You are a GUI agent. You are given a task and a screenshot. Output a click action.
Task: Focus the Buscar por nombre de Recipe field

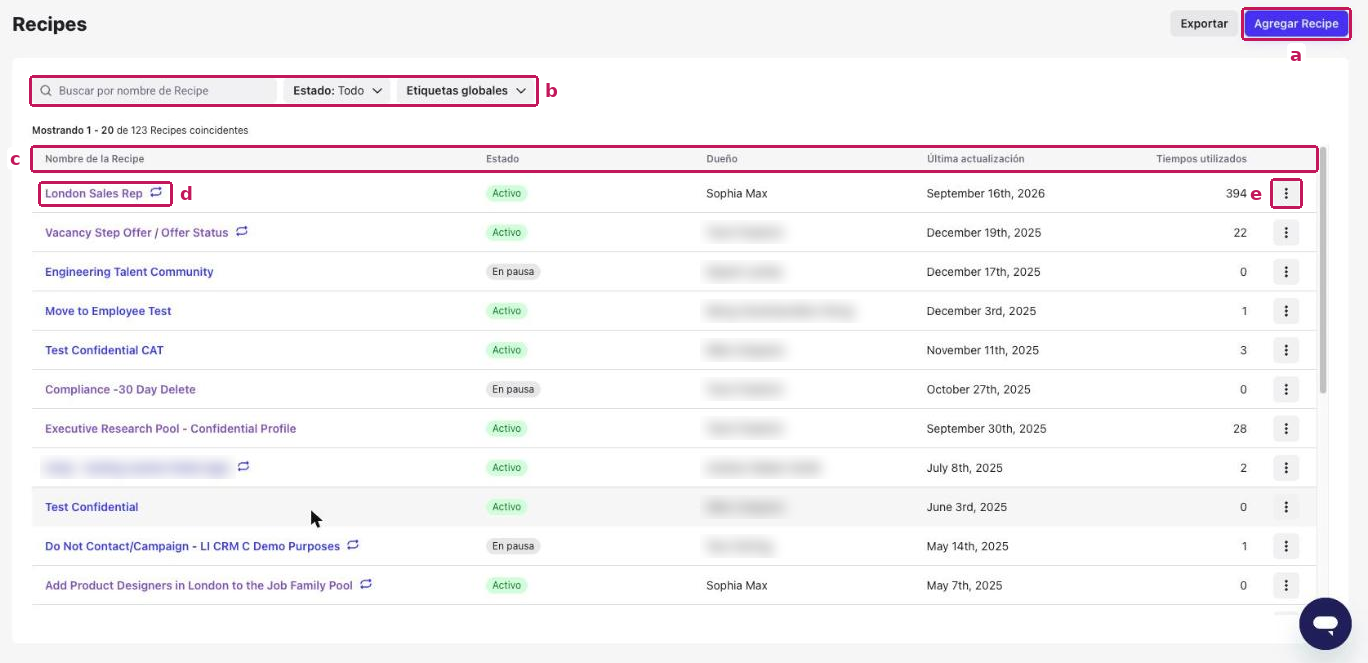(155, 91)
